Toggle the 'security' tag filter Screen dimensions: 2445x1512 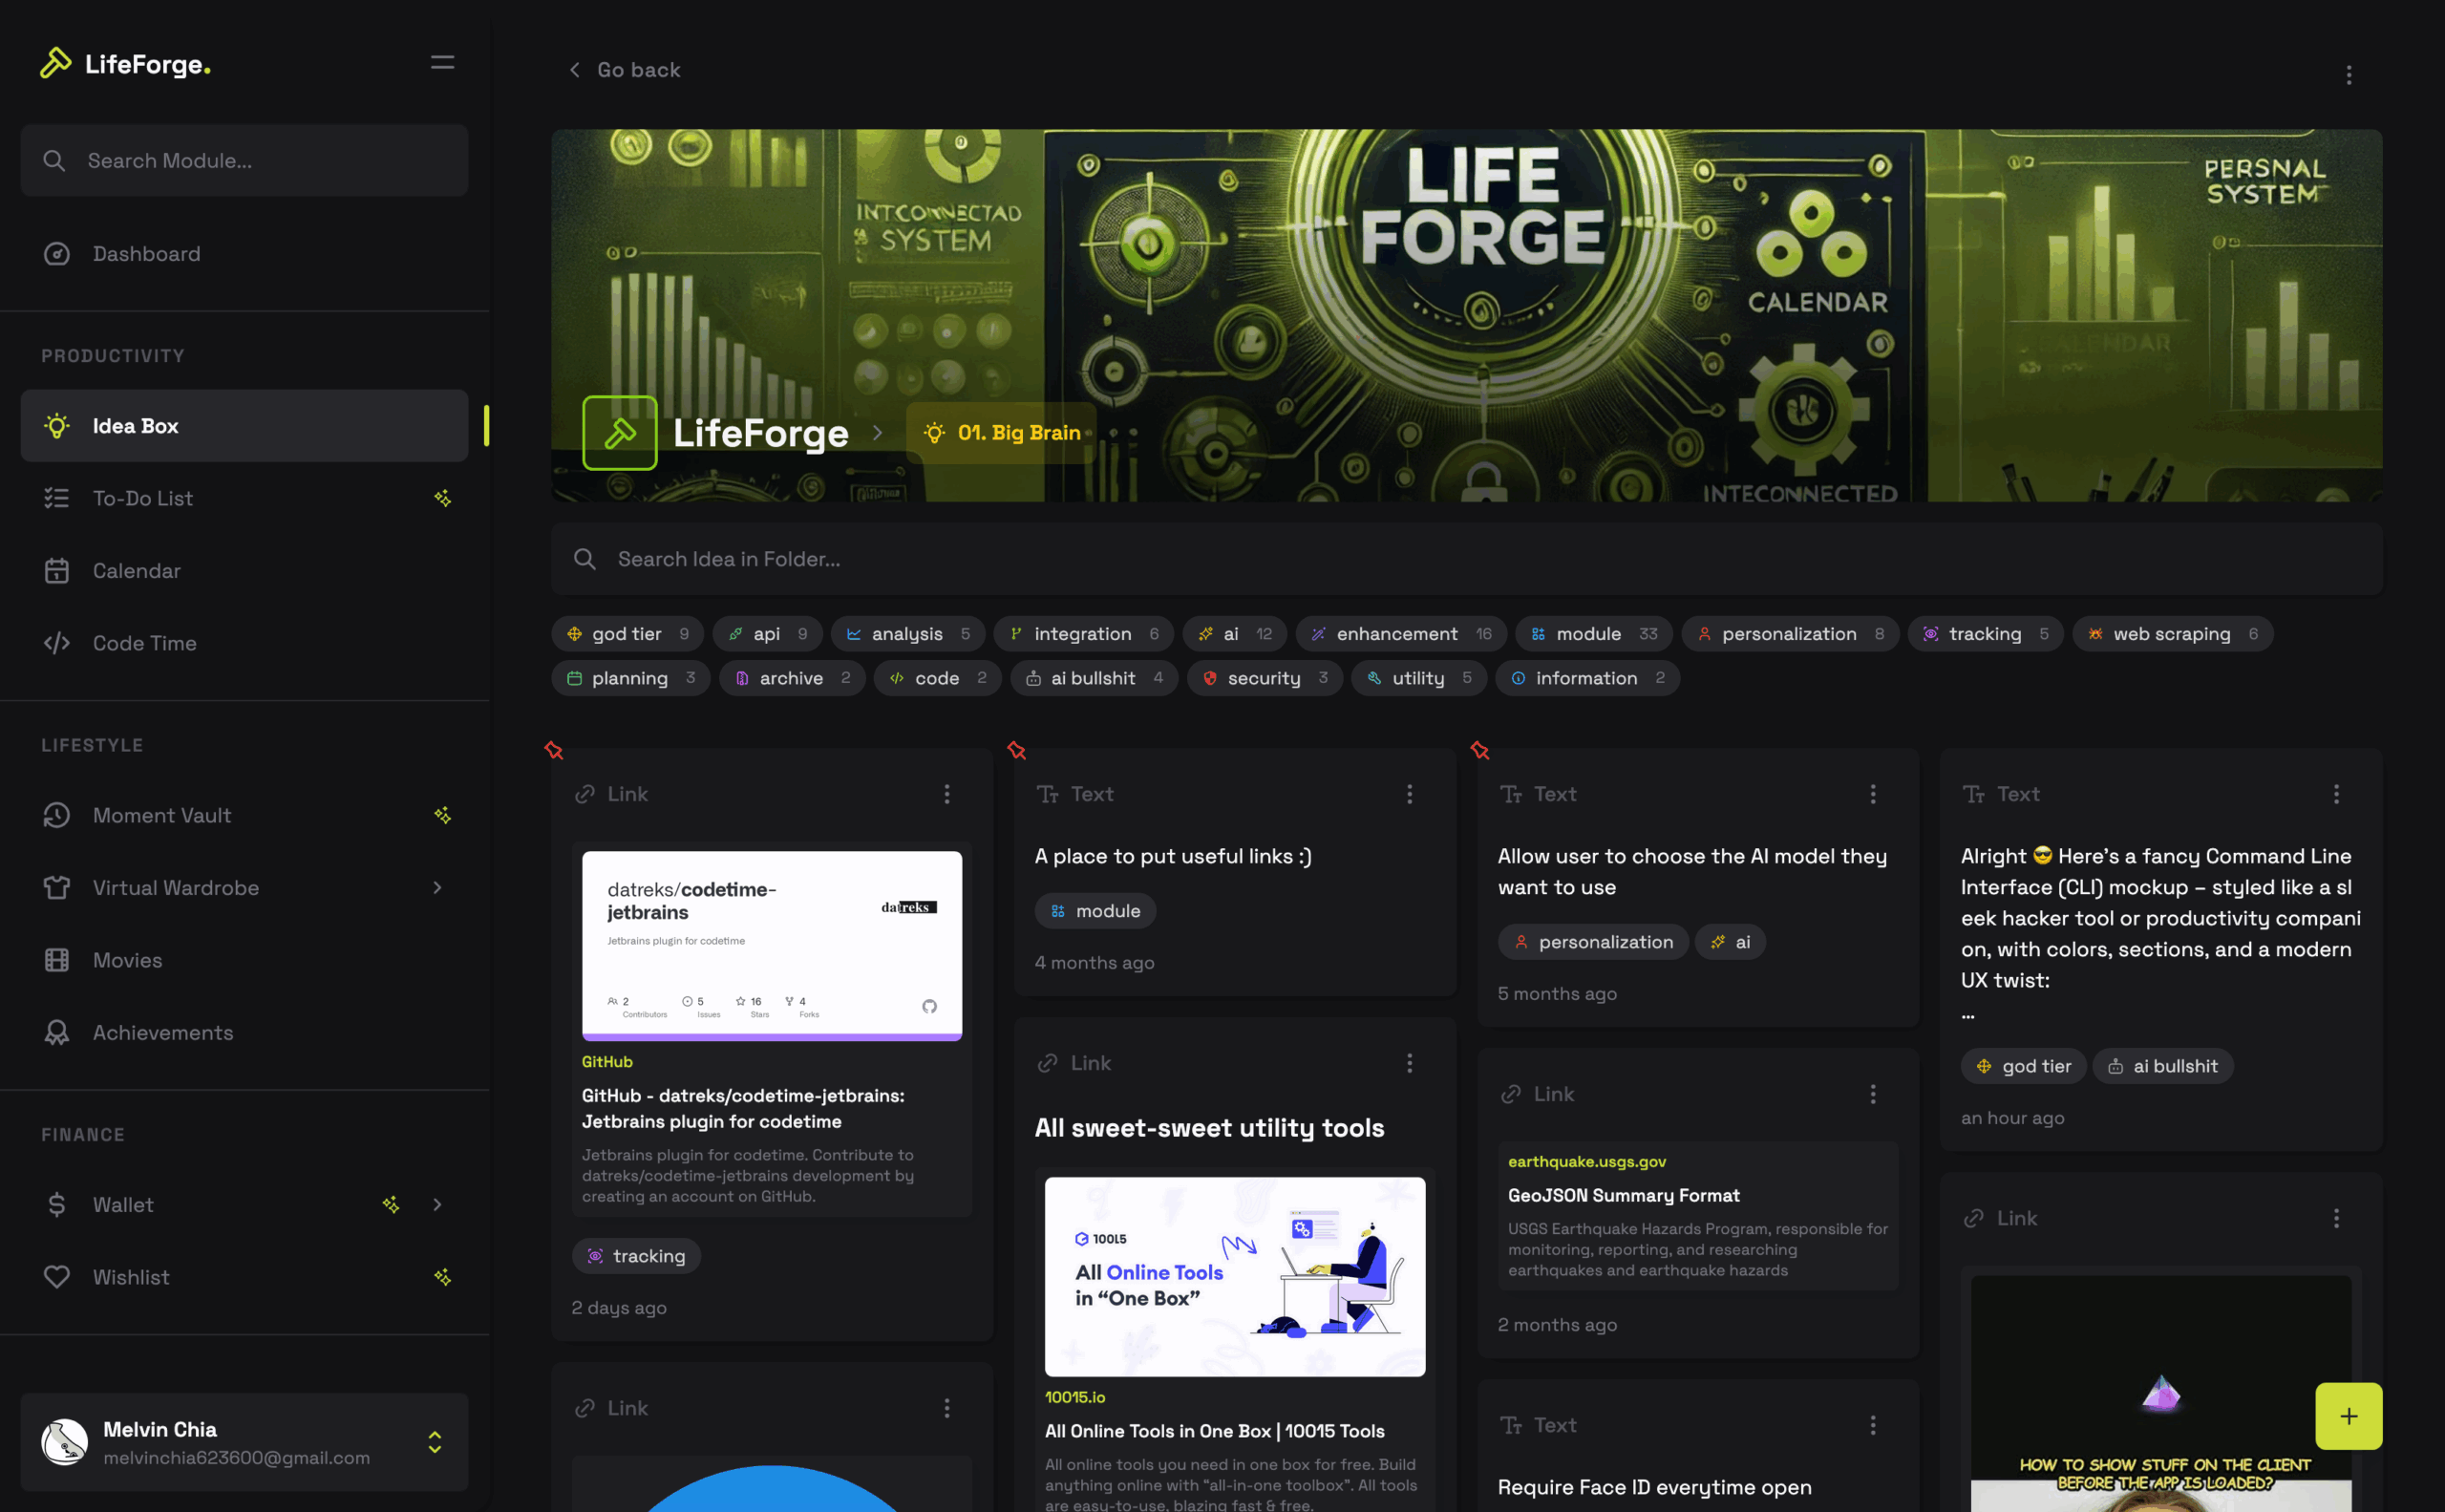(x=1263, y=678)
